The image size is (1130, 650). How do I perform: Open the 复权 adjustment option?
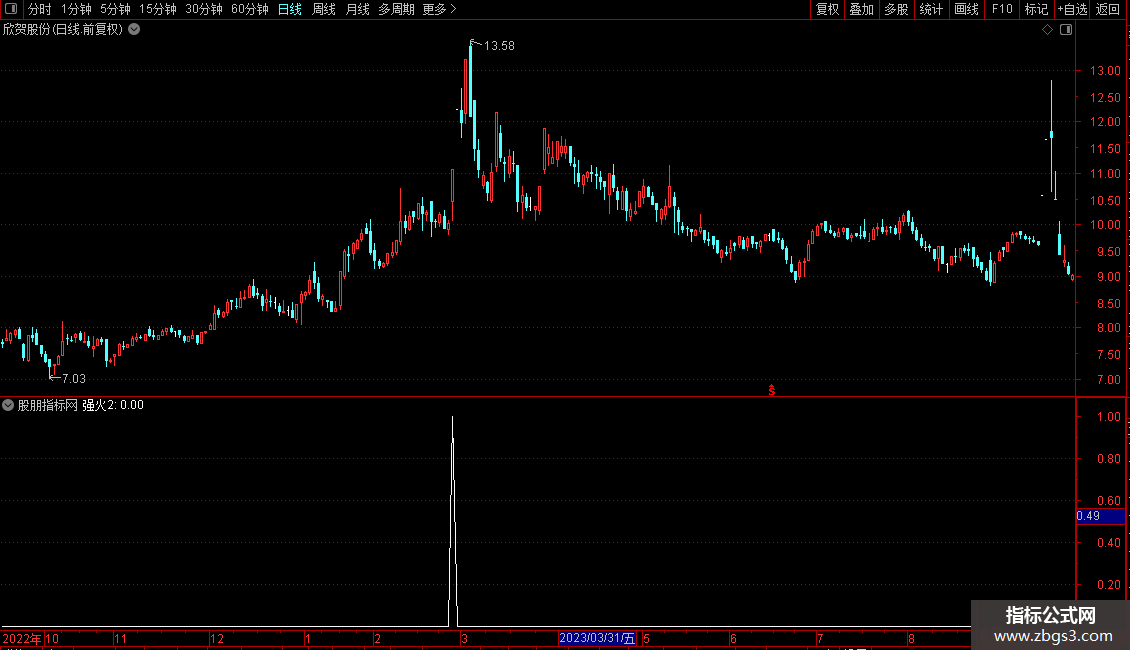tap(827, 9)
